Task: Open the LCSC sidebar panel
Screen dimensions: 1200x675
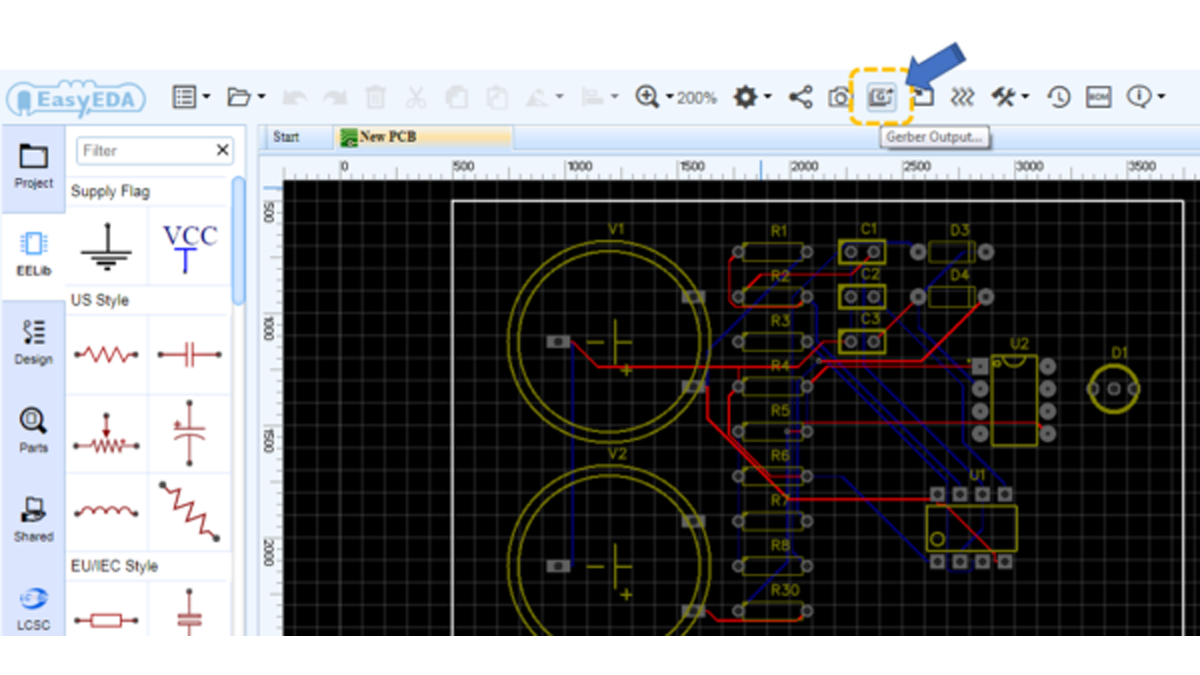Action: (34, 609)
